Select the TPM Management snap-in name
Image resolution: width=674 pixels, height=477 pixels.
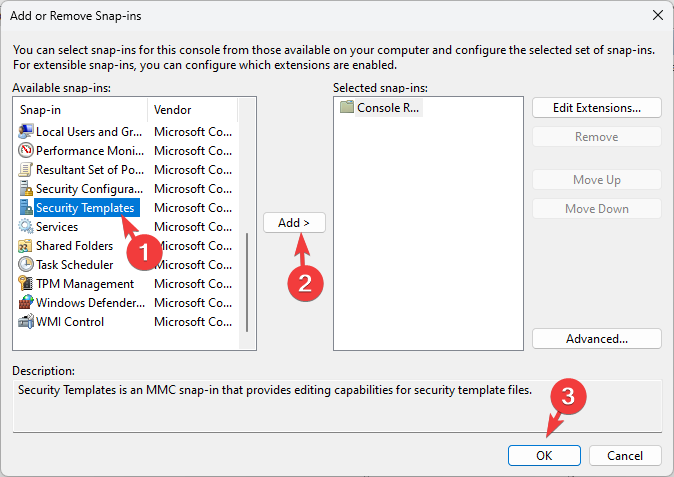point(85,284)
